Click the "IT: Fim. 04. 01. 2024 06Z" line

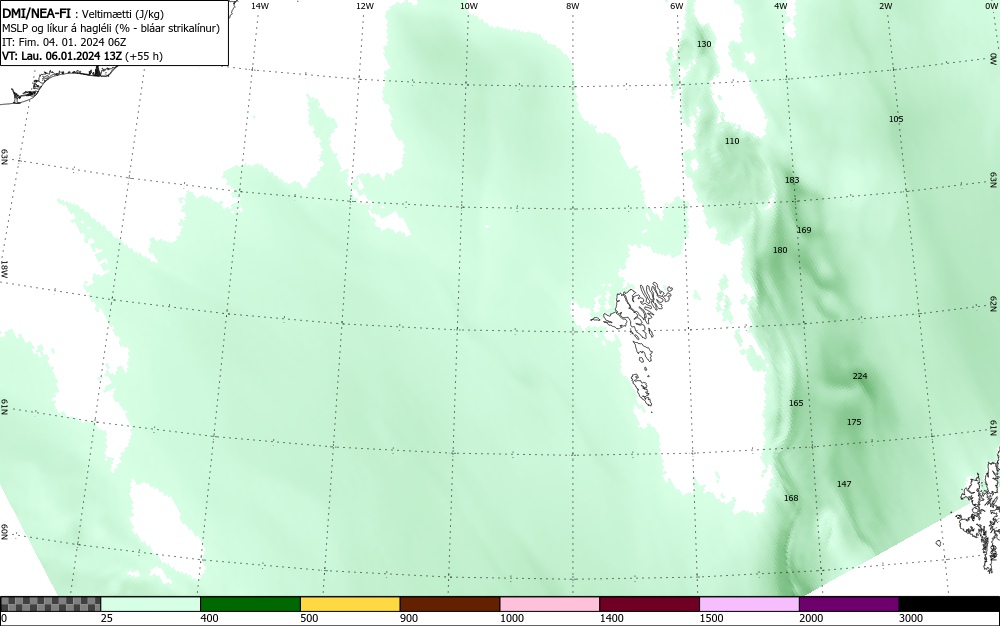tap(64, 42)
